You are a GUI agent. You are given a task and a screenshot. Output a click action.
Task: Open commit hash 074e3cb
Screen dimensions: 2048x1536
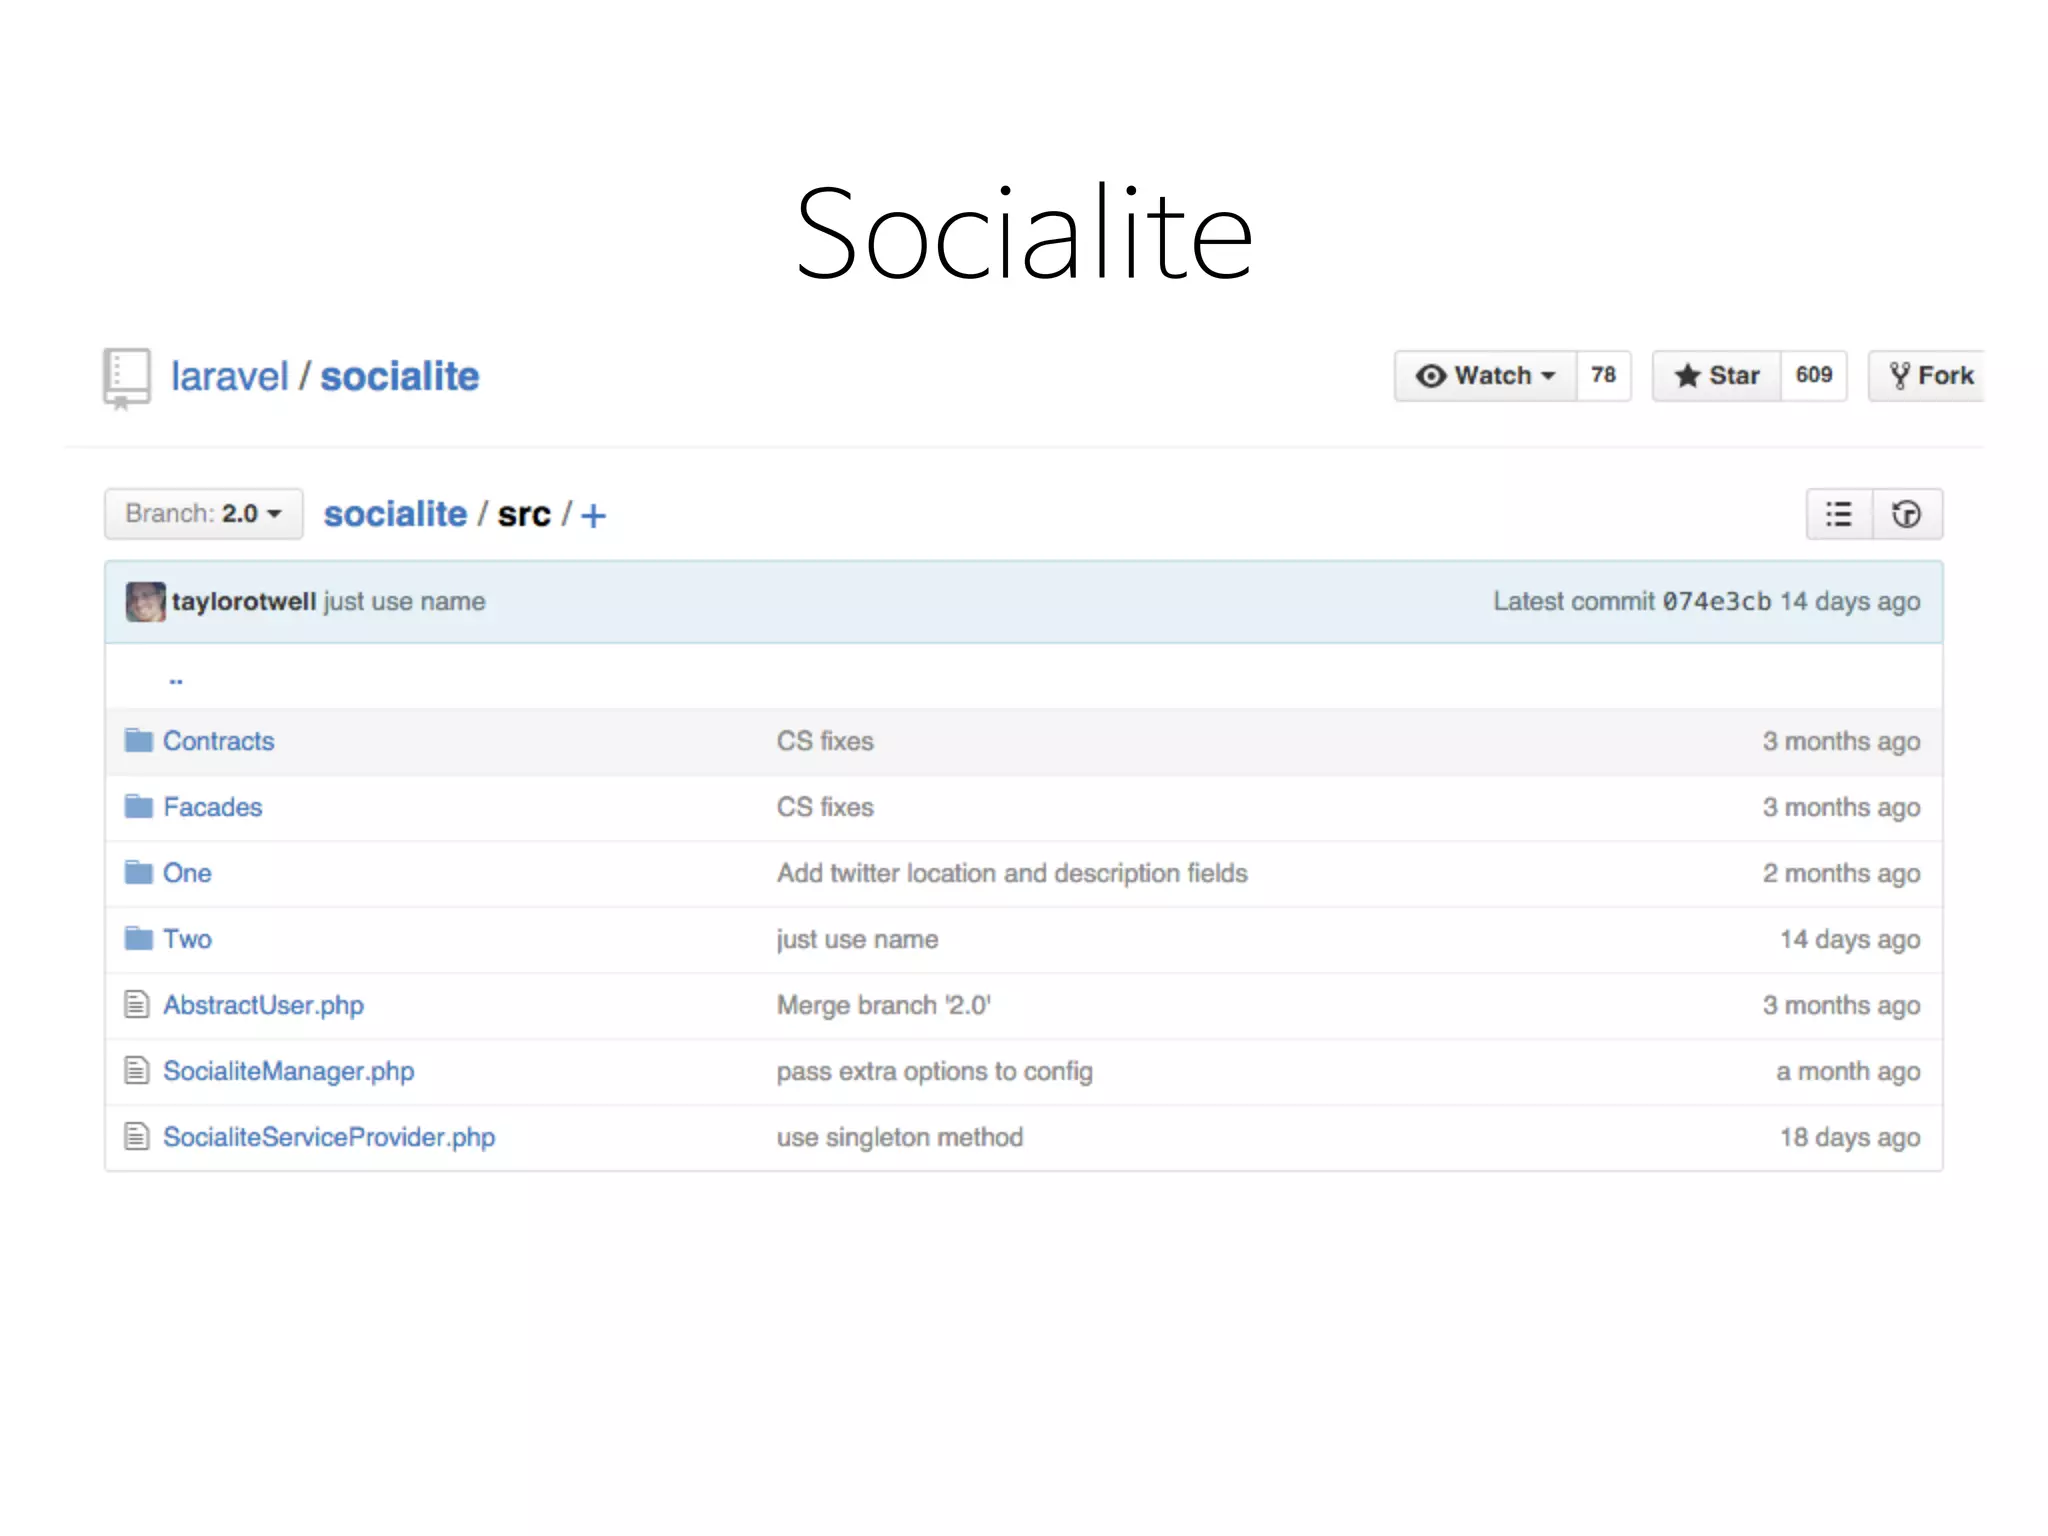point(1716,602)
